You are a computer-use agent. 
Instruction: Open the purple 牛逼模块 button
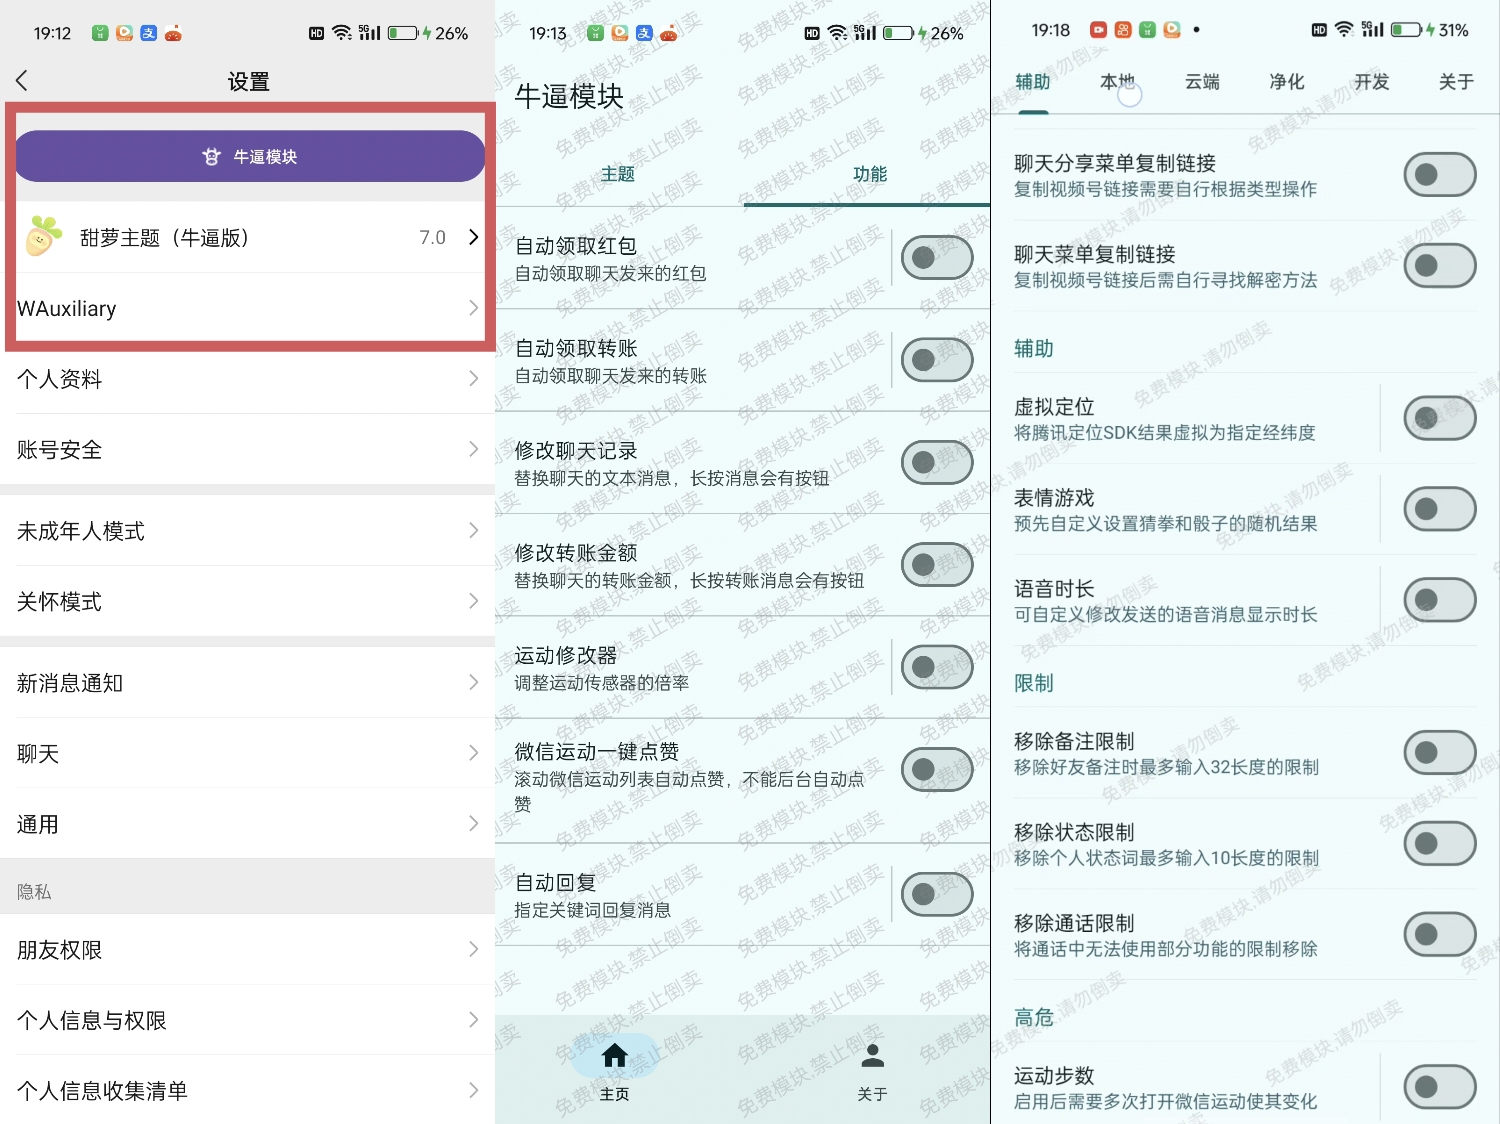tap(250, 156)
